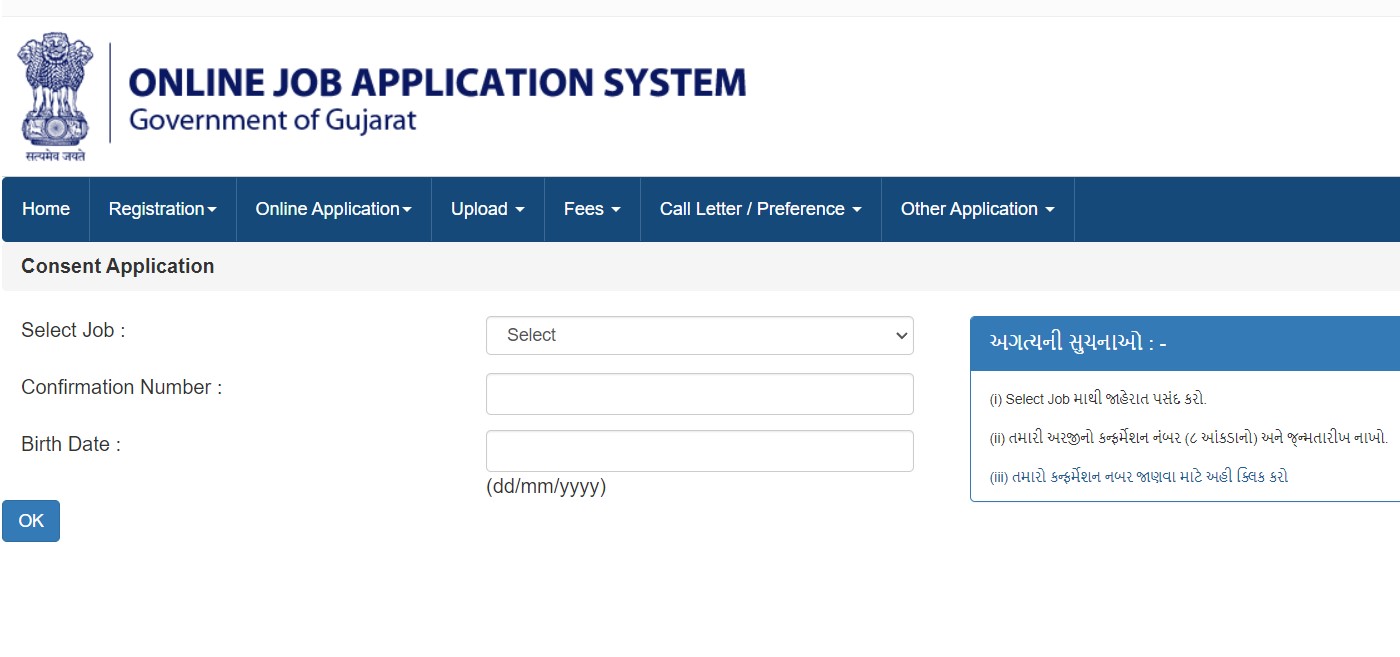Click the Government of Gujarat emblem logo

[x=54, y=95]
